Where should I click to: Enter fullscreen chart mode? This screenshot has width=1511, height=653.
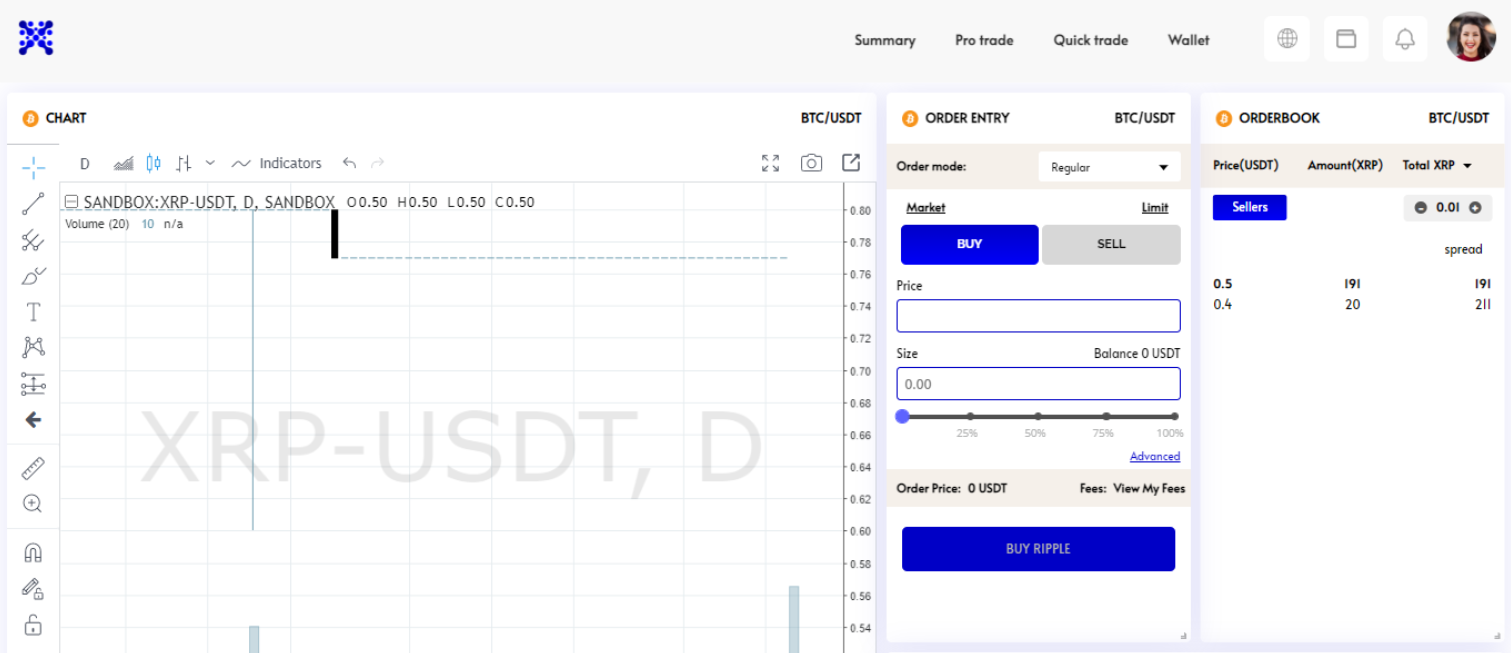coord(770,163)
